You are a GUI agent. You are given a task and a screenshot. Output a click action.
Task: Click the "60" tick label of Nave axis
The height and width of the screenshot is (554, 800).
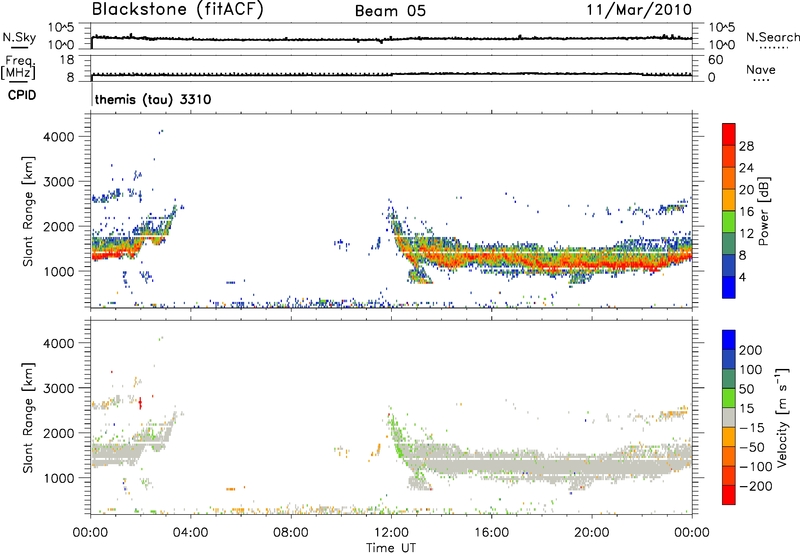tap(715, 60)
